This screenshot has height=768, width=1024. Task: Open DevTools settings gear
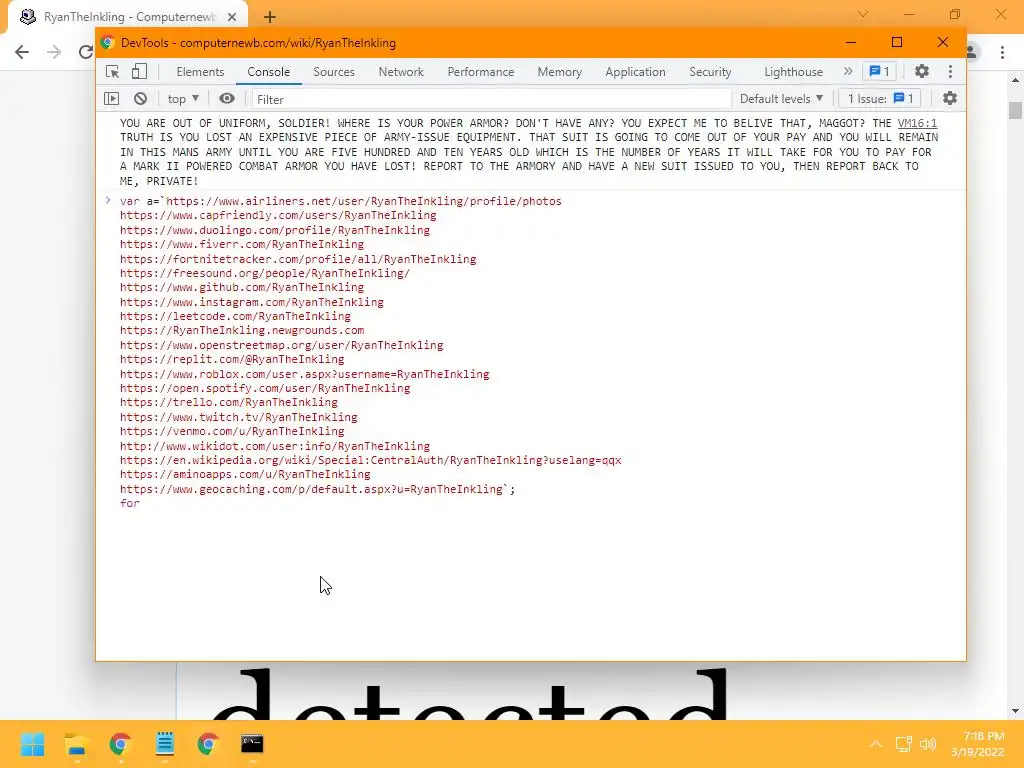click(x=921, y=71)
